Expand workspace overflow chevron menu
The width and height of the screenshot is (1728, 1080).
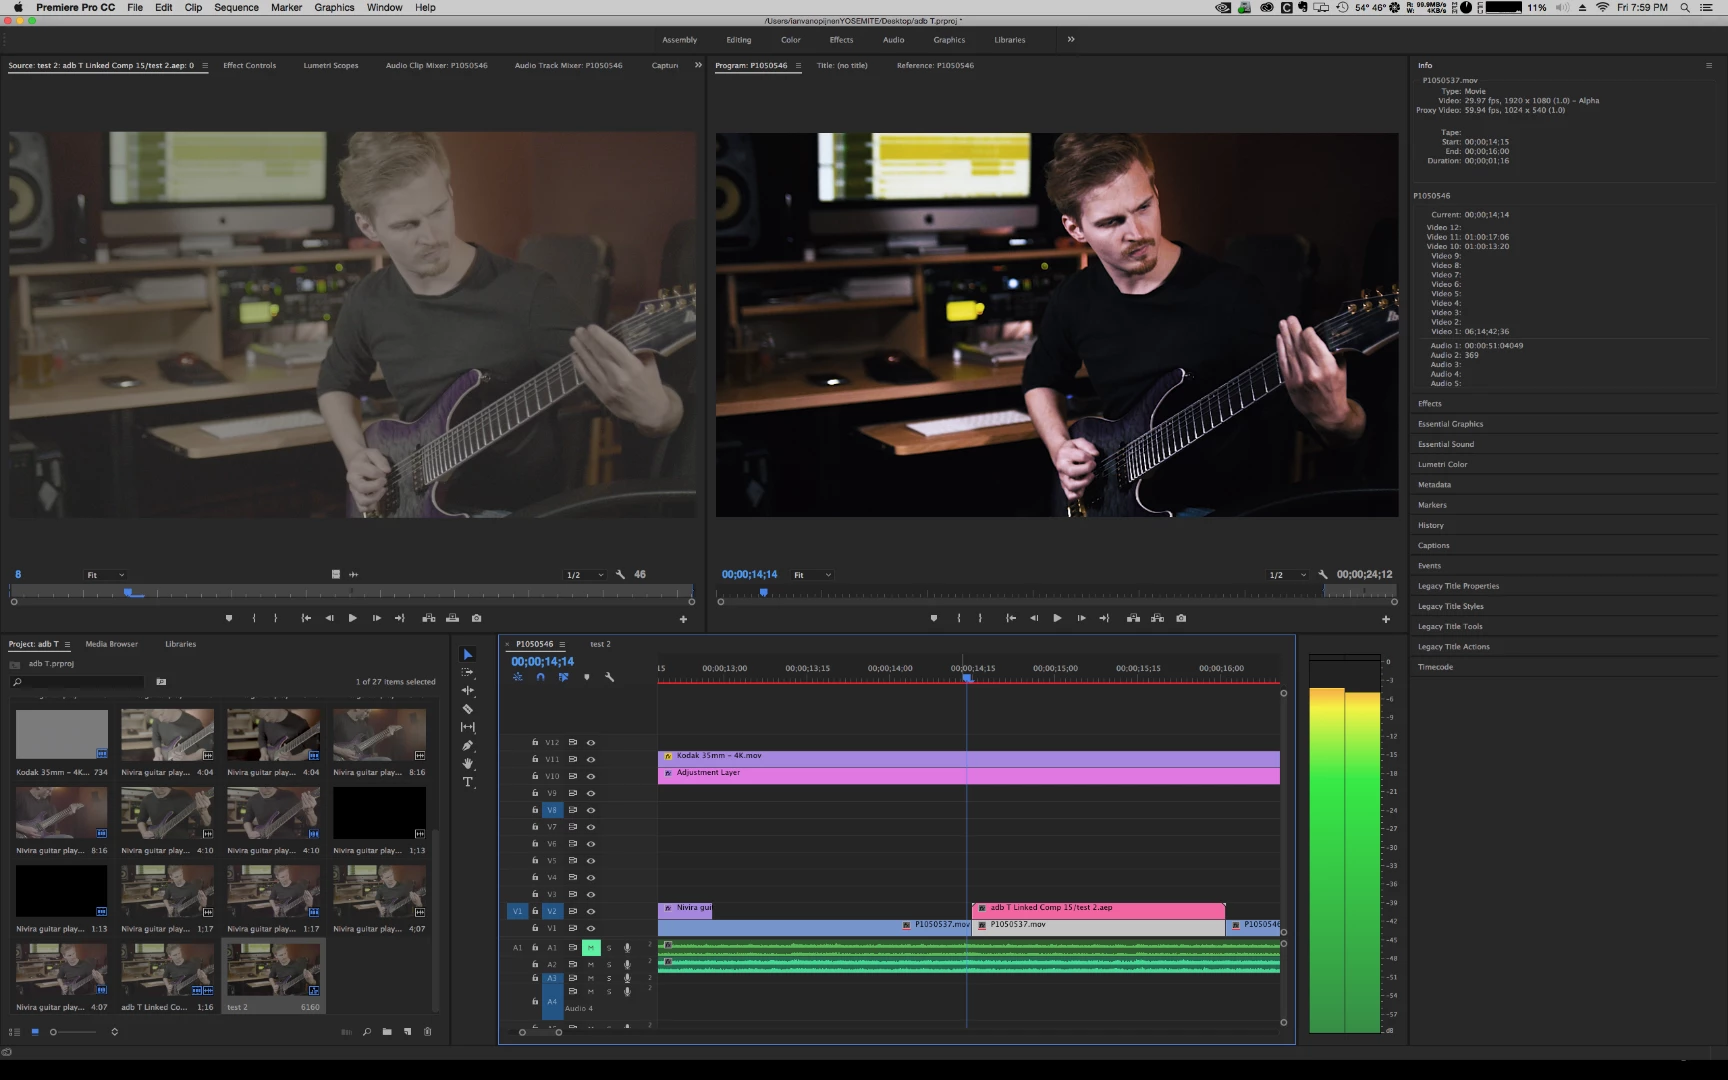click(1071, 40)
